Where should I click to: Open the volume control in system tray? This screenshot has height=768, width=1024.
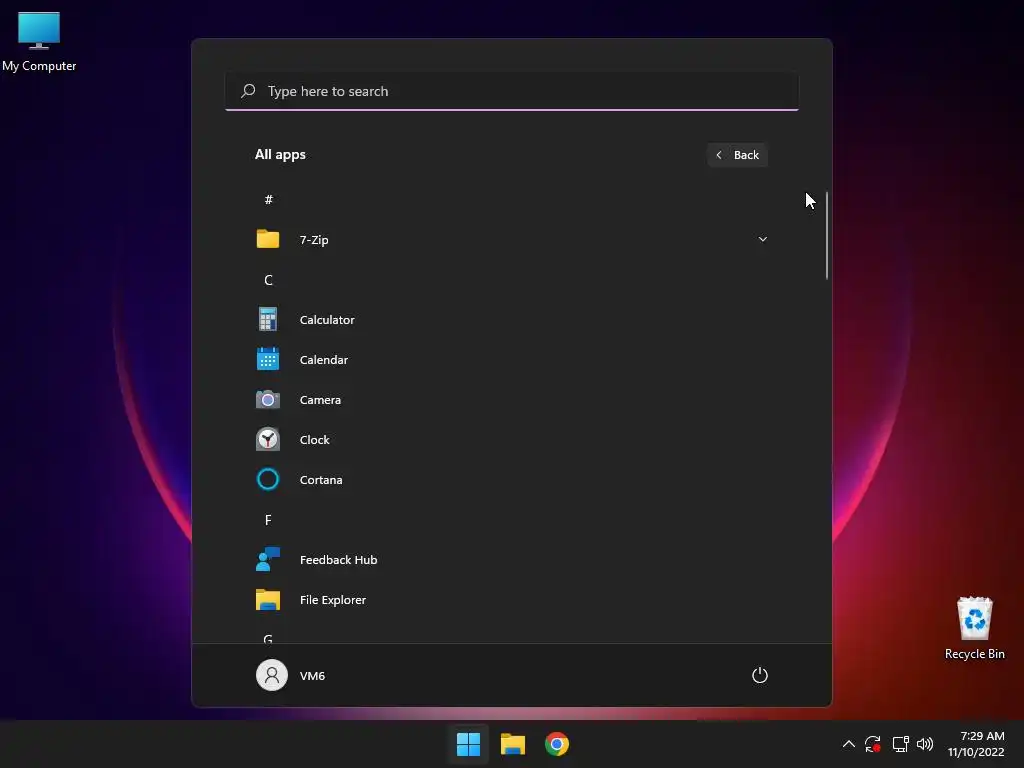coord(925,744)
